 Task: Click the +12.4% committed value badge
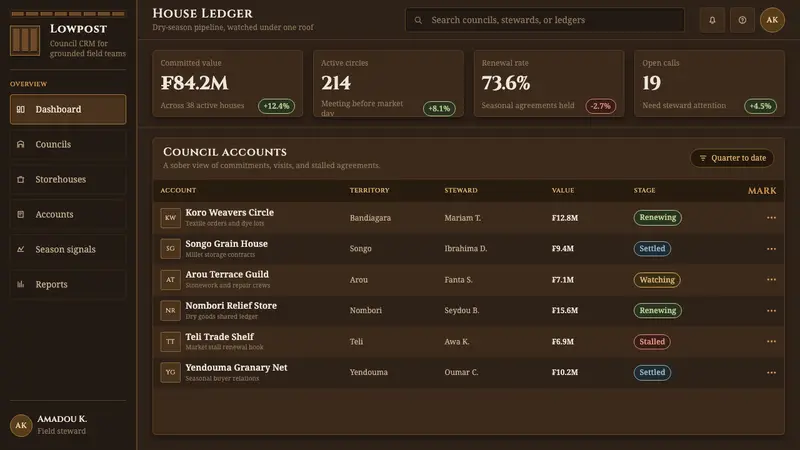pyautogui.click(x=276, y=106)
